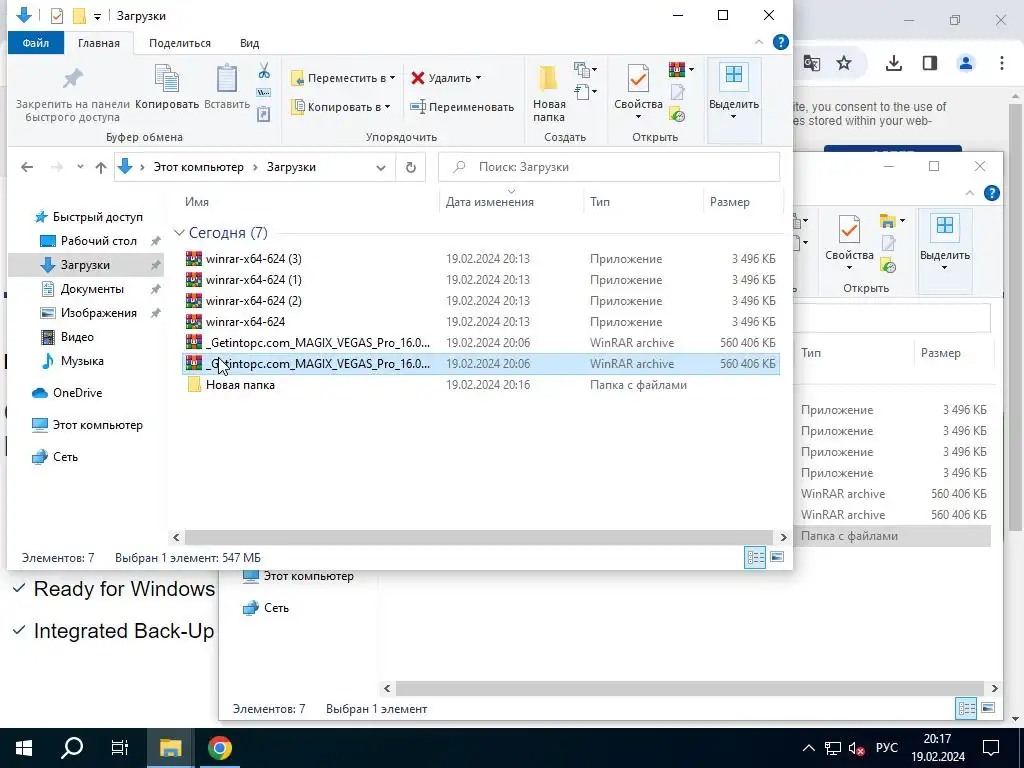Click the quick access Properties checkmark icon
The width and height of the screenshot is (1024, 768).
tap(57, 15)
